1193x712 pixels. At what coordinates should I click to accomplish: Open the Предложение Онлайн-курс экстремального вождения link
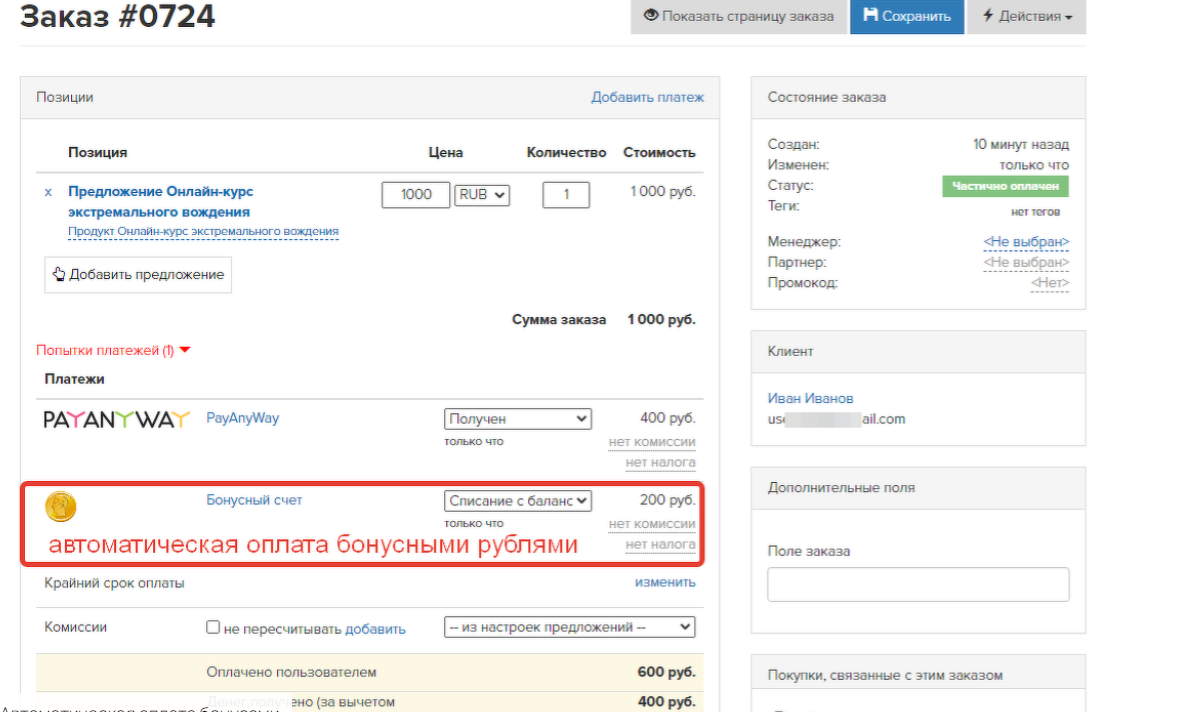pos(161,202)
